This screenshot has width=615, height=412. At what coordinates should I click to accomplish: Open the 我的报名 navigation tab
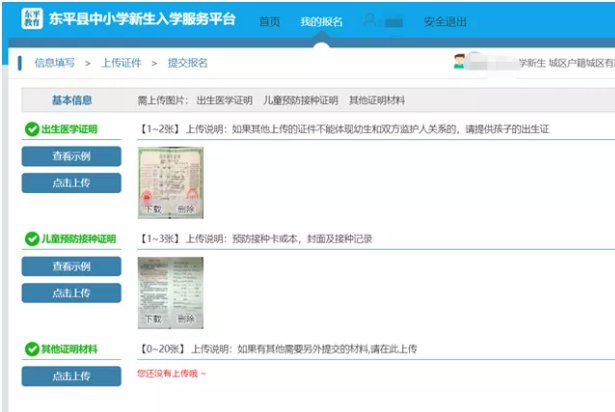[320, 21]
